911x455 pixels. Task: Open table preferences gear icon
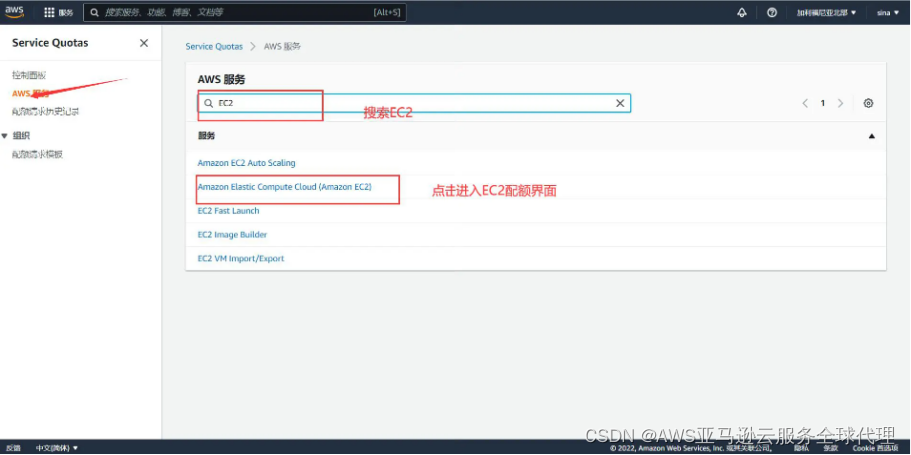[868, 103]
